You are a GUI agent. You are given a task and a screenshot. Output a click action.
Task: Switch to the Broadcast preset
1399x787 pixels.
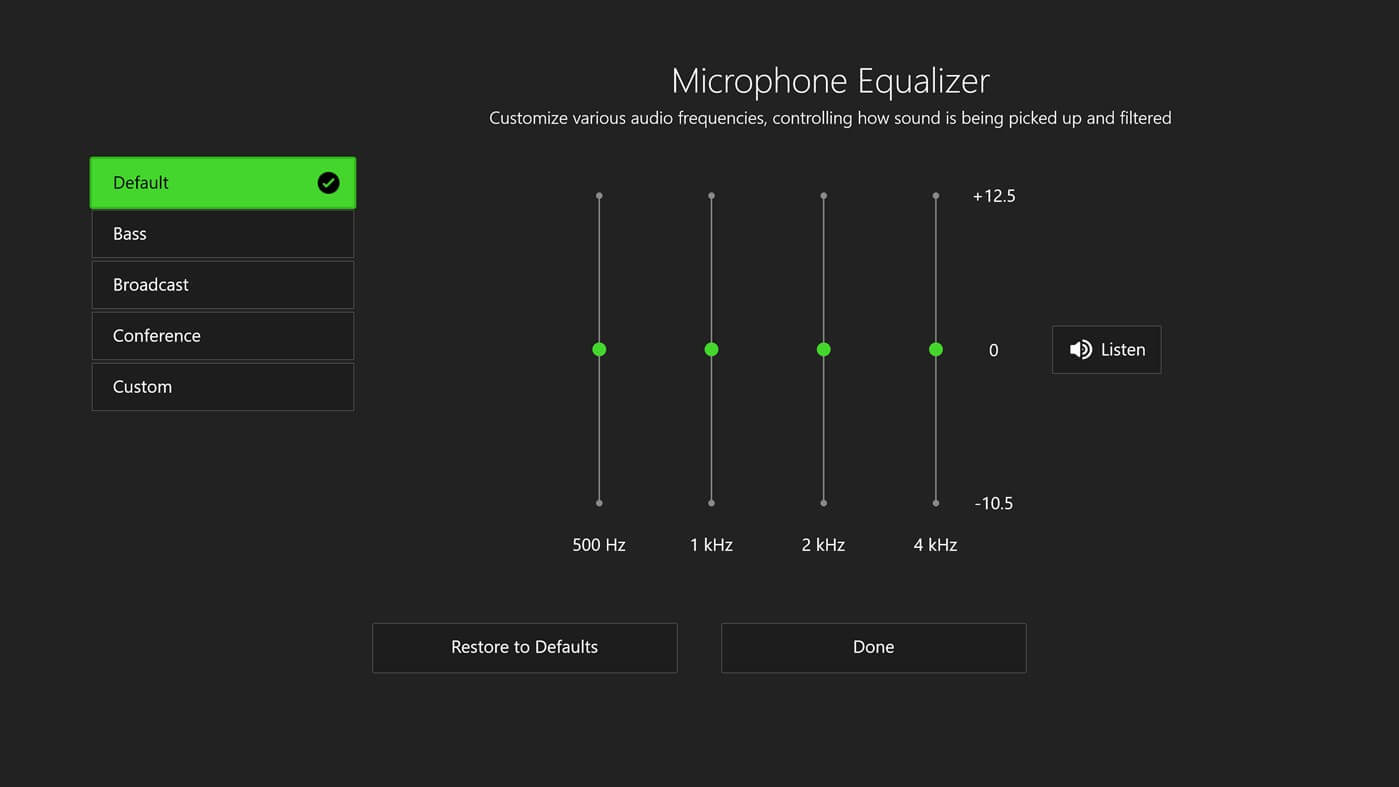click(222, 285)
